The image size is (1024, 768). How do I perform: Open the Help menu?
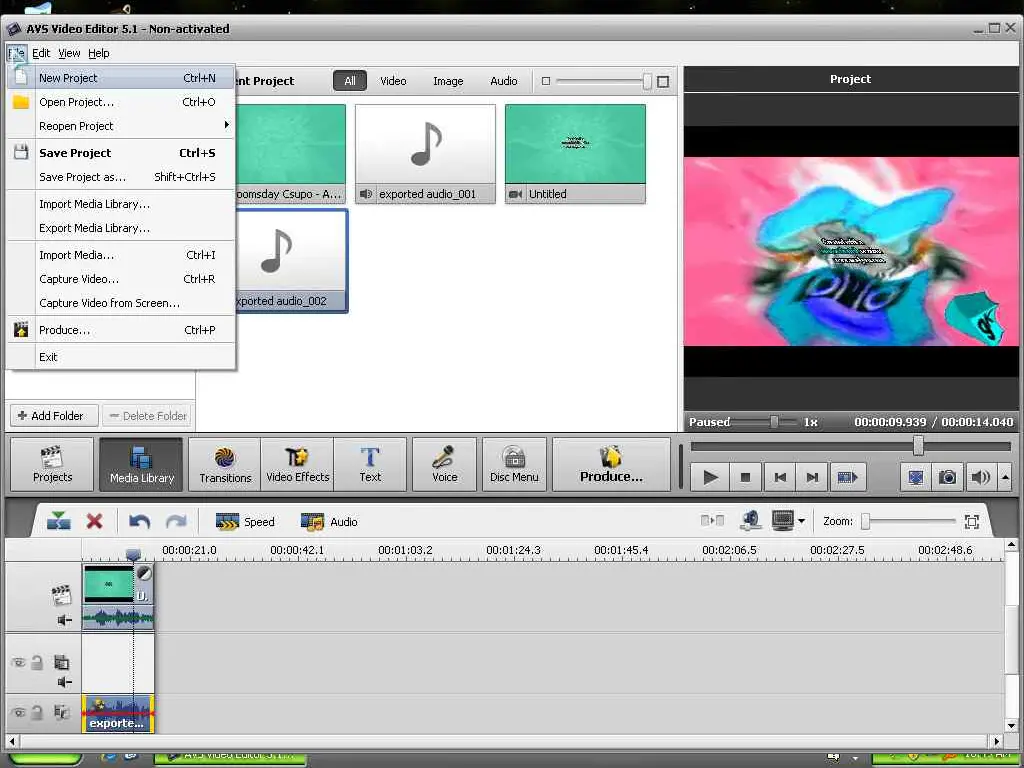coord(99,53)
